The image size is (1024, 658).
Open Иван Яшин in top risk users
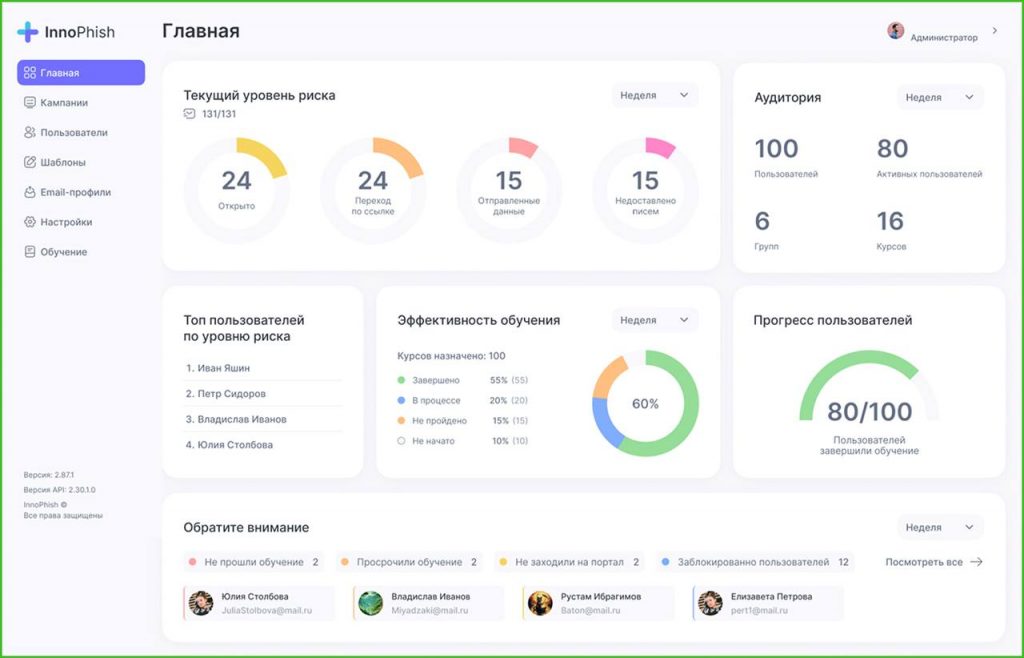coord(223,368)
